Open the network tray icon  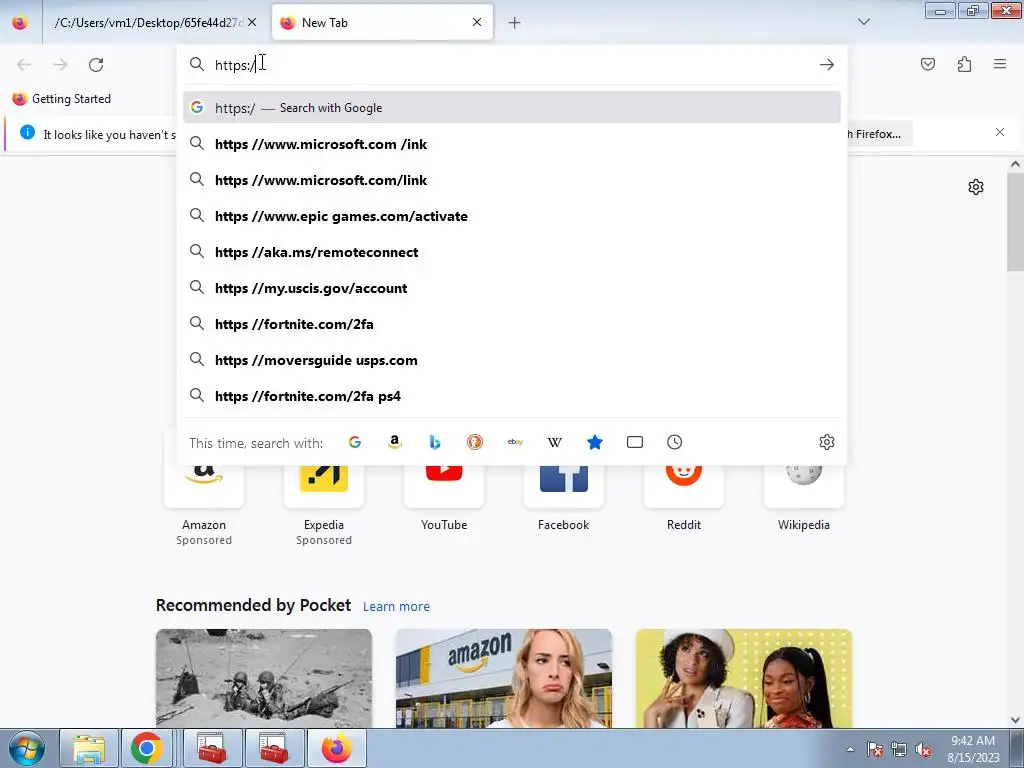pyautogui.click(x=899, y=750)
